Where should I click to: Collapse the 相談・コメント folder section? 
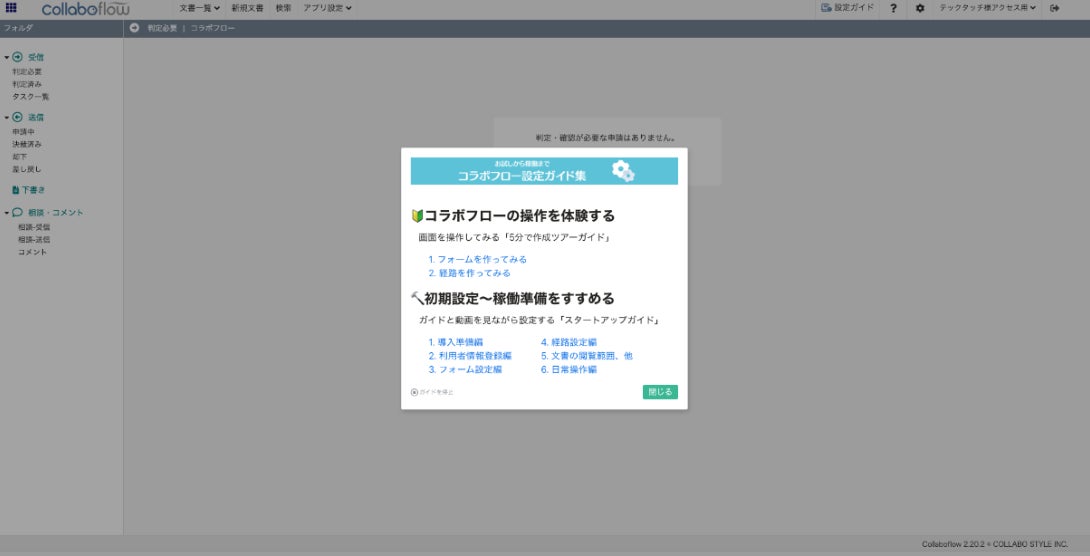click(6, 212)
